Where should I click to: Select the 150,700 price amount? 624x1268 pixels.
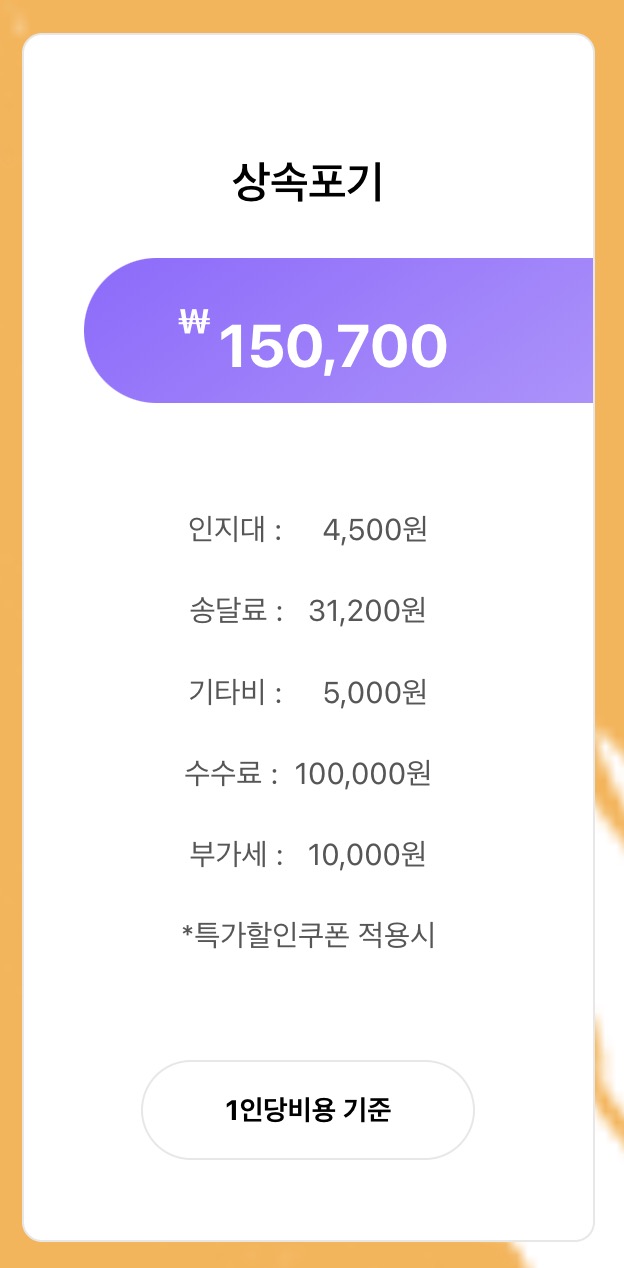coord(332,347)
